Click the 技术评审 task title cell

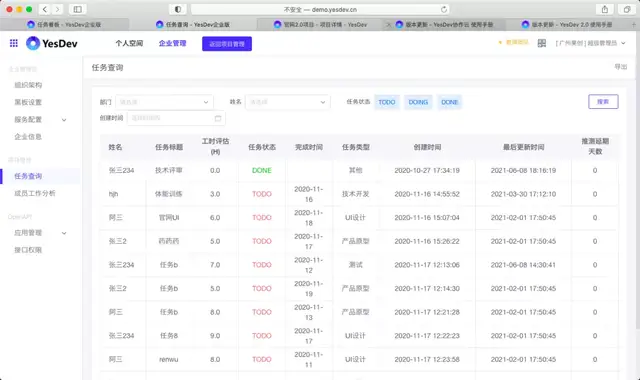coord(169,170)
